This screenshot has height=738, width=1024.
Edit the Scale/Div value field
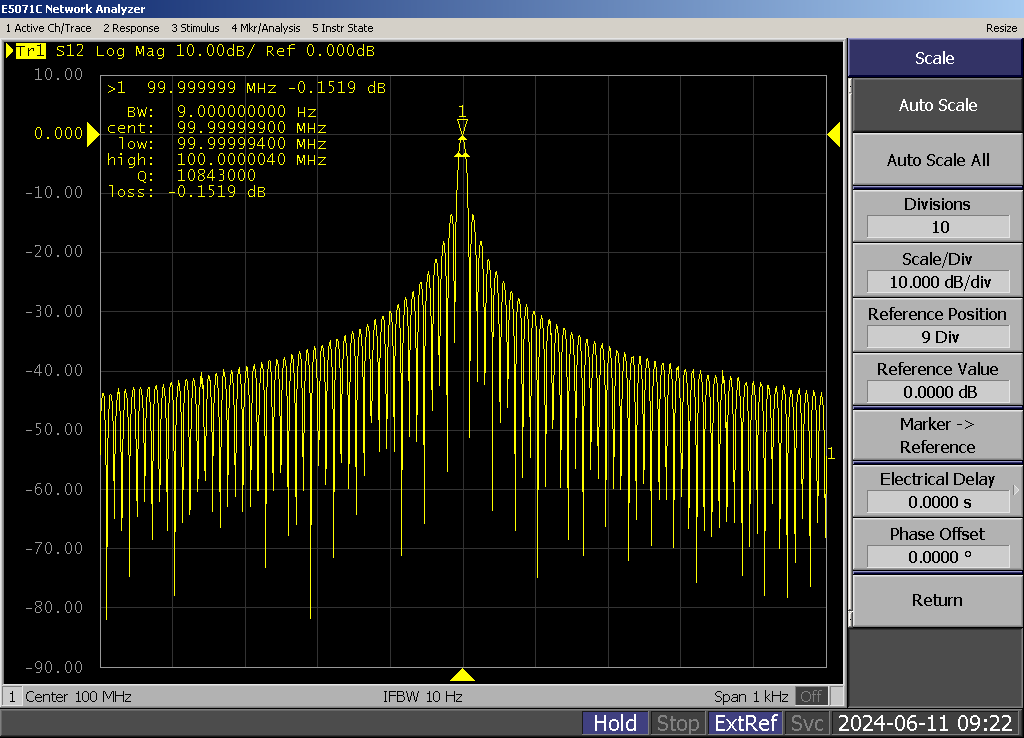pyautogui.click(x=936, y=282)
